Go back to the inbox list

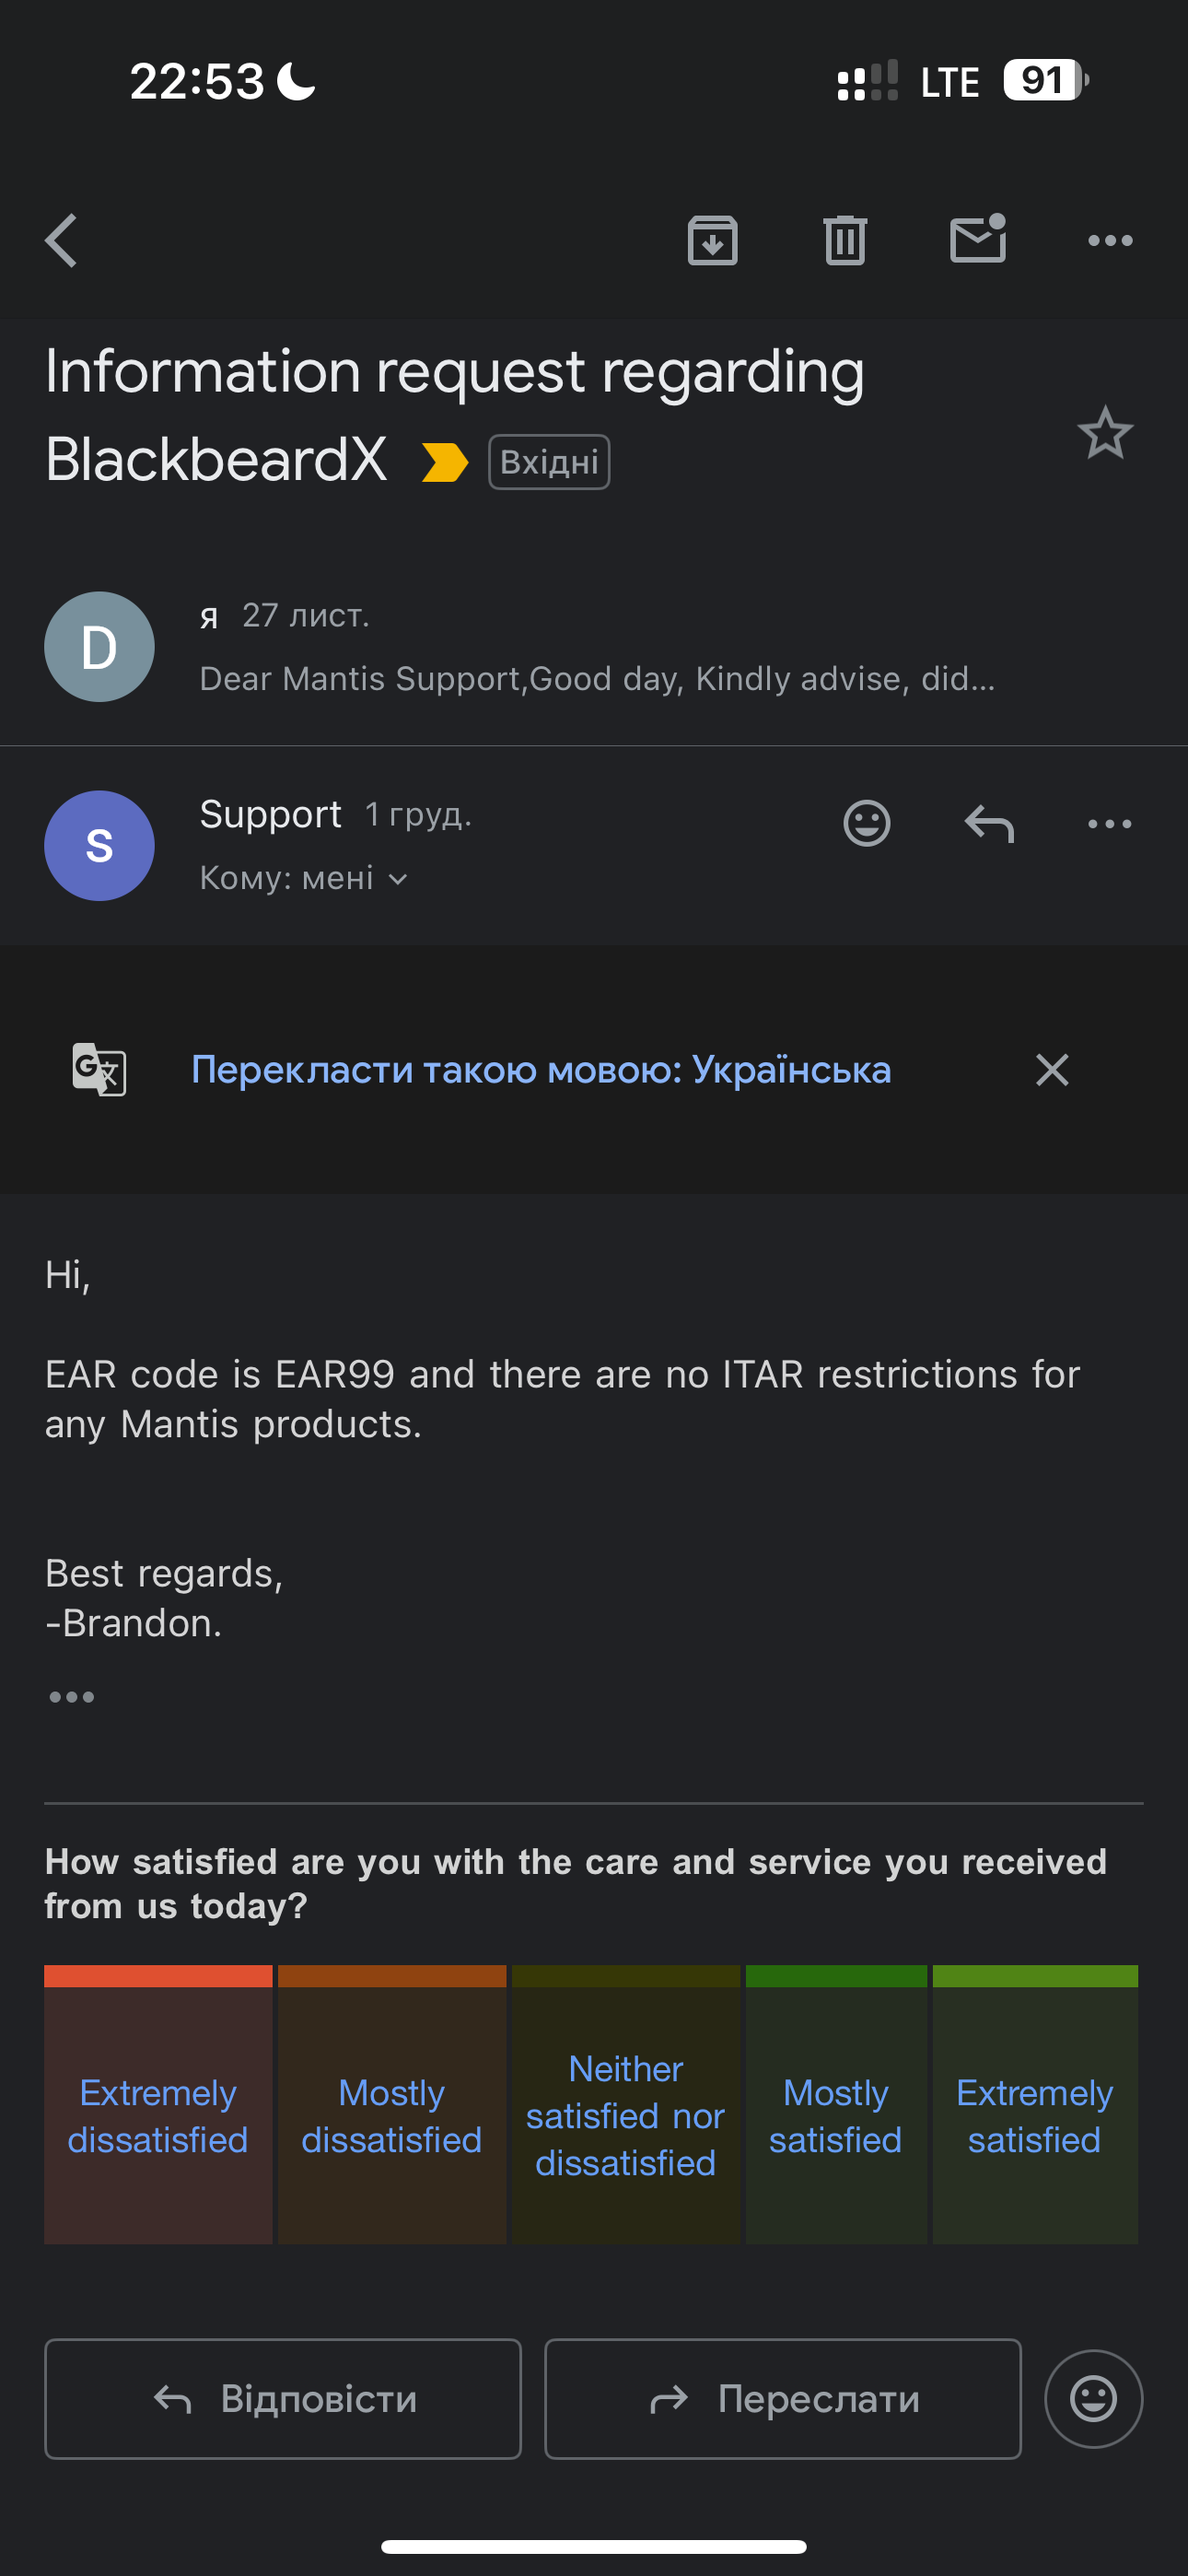62,241
